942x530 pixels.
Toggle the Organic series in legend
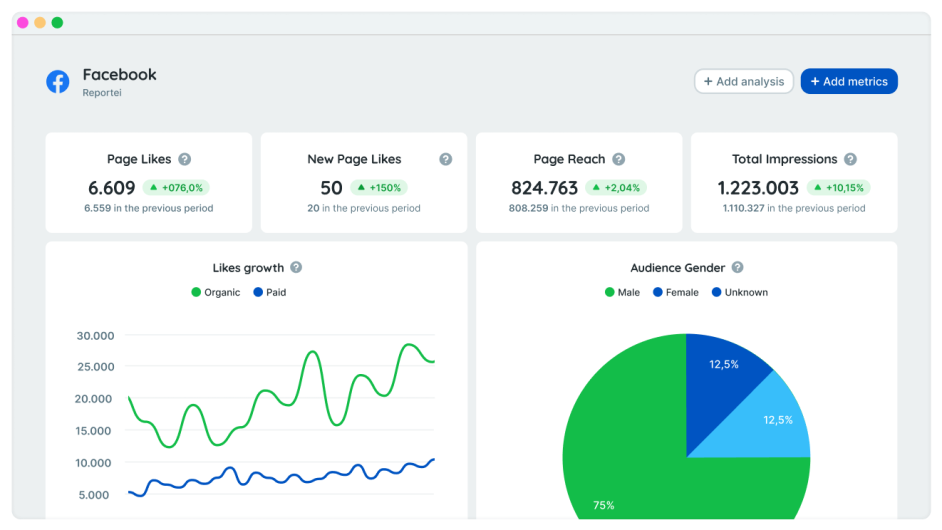(x=216, y=292)
